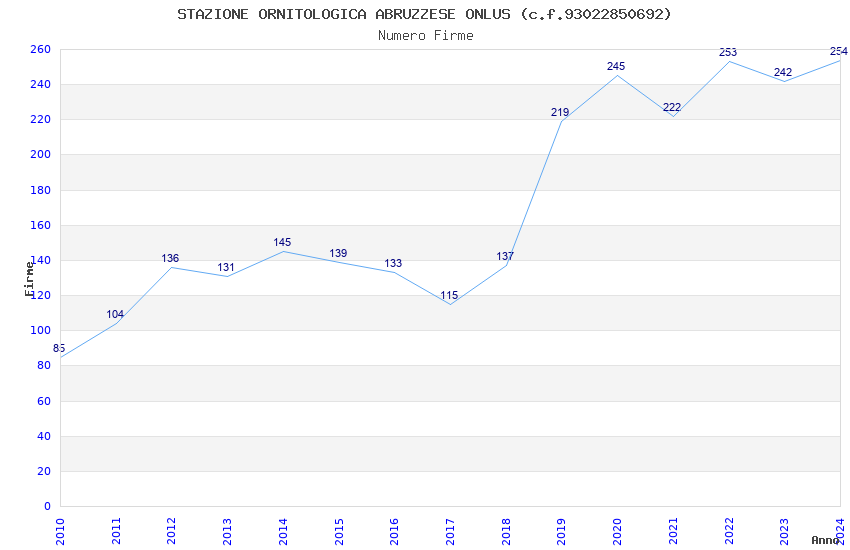
Task: Click the x-axis year 2016
Action: (395, 532)
